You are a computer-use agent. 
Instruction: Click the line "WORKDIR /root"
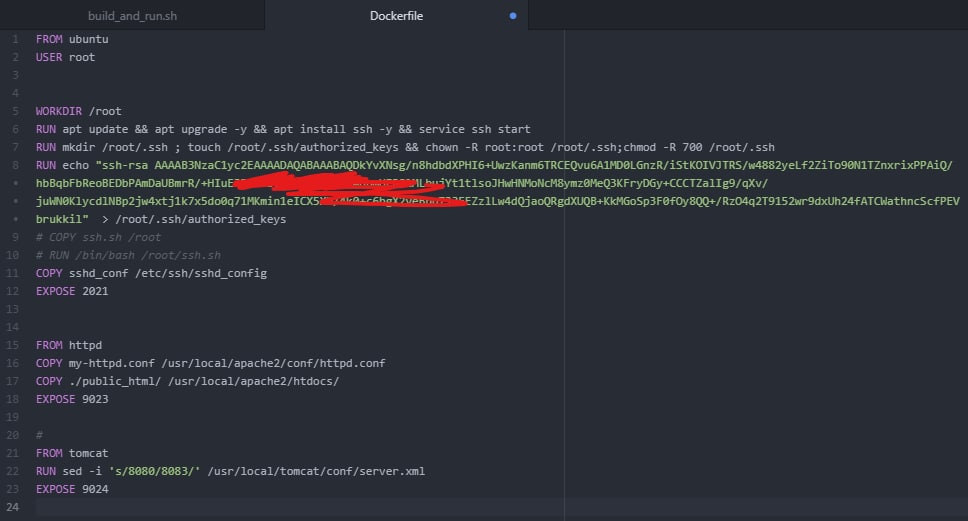[x=78, y=111]
